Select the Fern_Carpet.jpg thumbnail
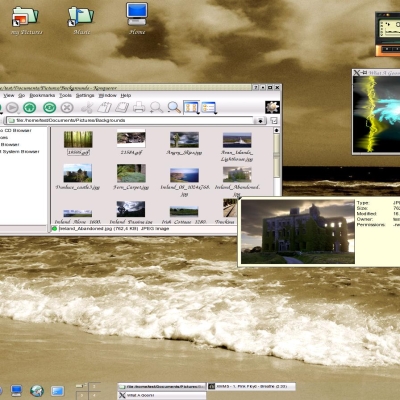 (x=131, y=173)
